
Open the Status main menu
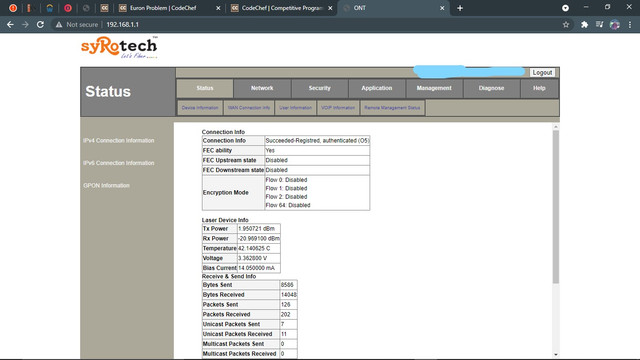(205, 88)
